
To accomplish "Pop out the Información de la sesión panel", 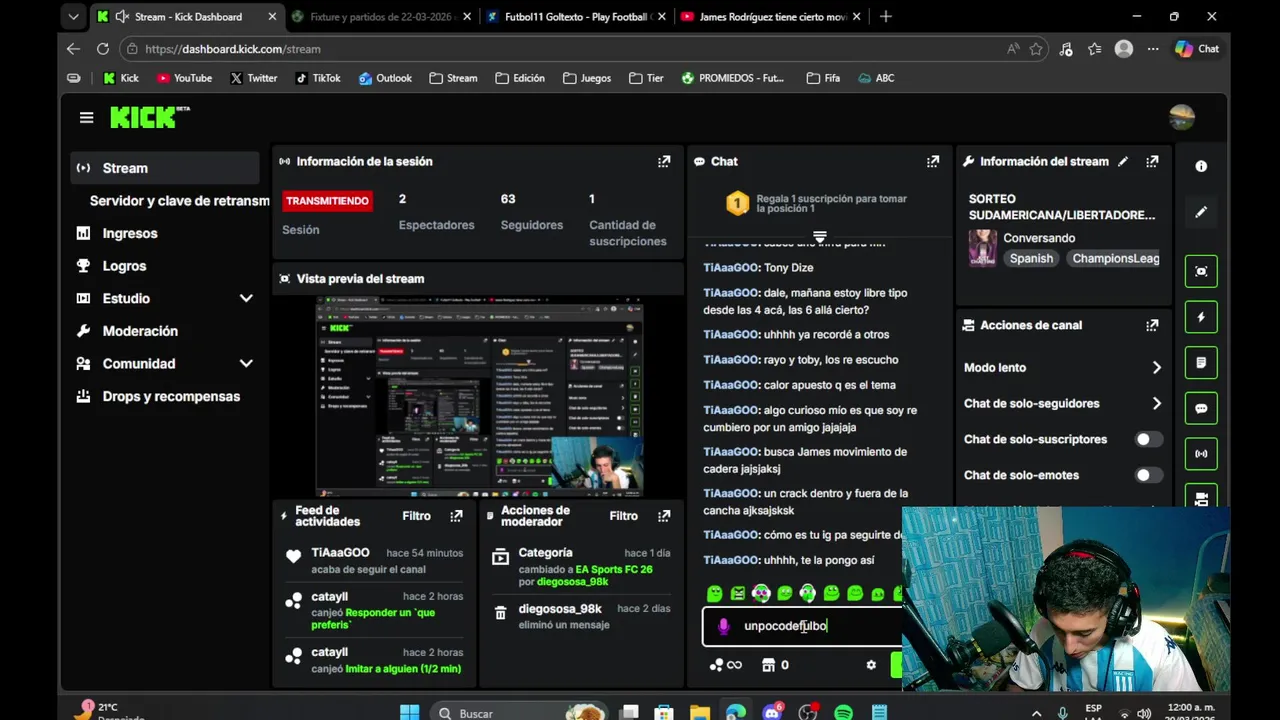I will pos(664,161).
